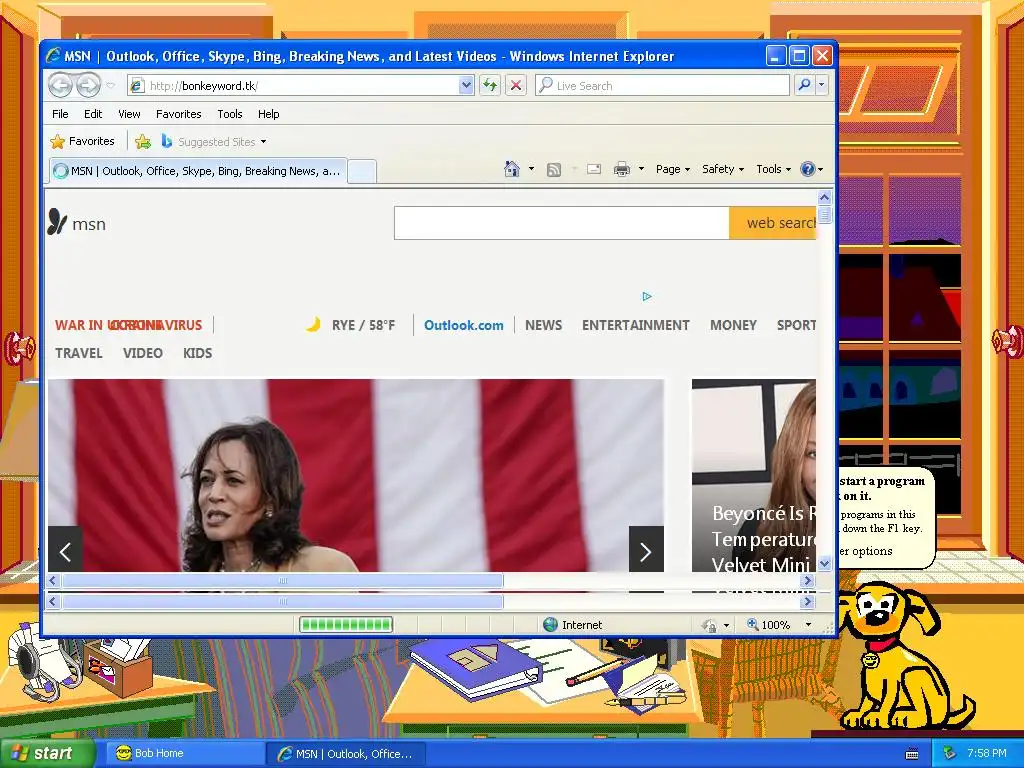
Task: Click upper horizontal scrollbar thumb
Action: [x=283, y=581]
